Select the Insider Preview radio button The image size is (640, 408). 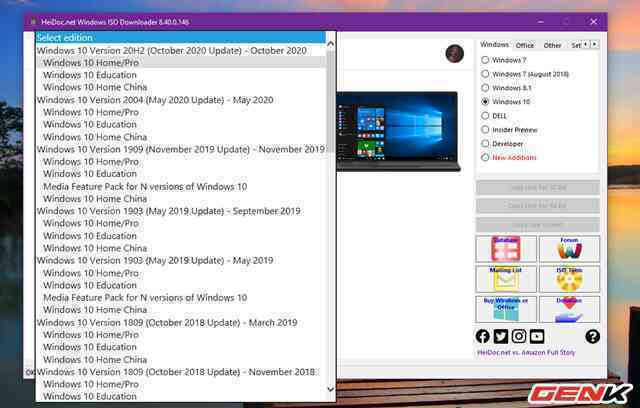pyautogui.click(x=485, y=130)
